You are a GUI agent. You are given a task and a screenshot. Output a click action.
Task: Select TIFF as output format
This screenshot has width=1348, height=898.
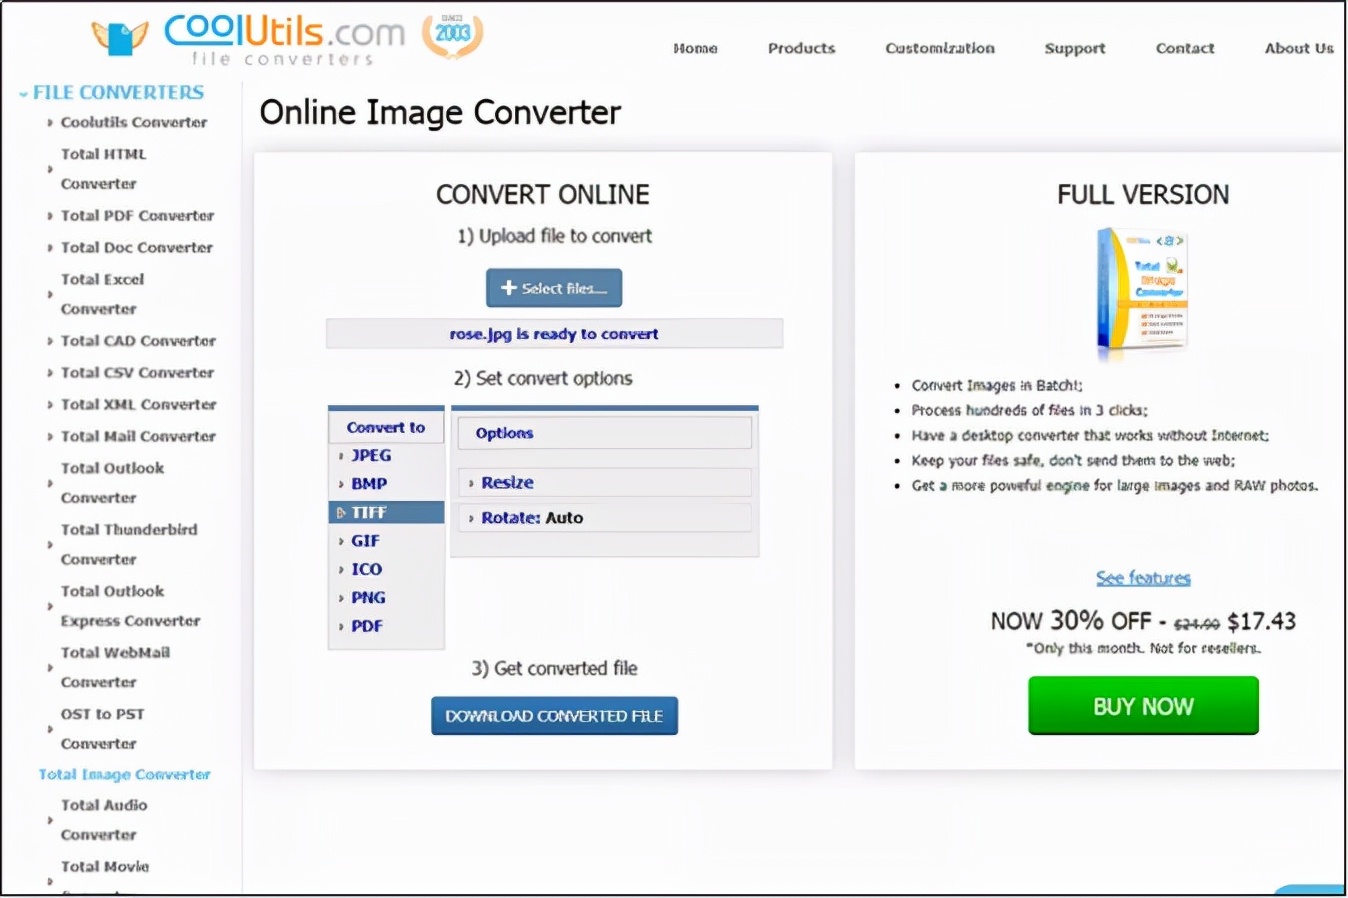(x=386, y=512)
